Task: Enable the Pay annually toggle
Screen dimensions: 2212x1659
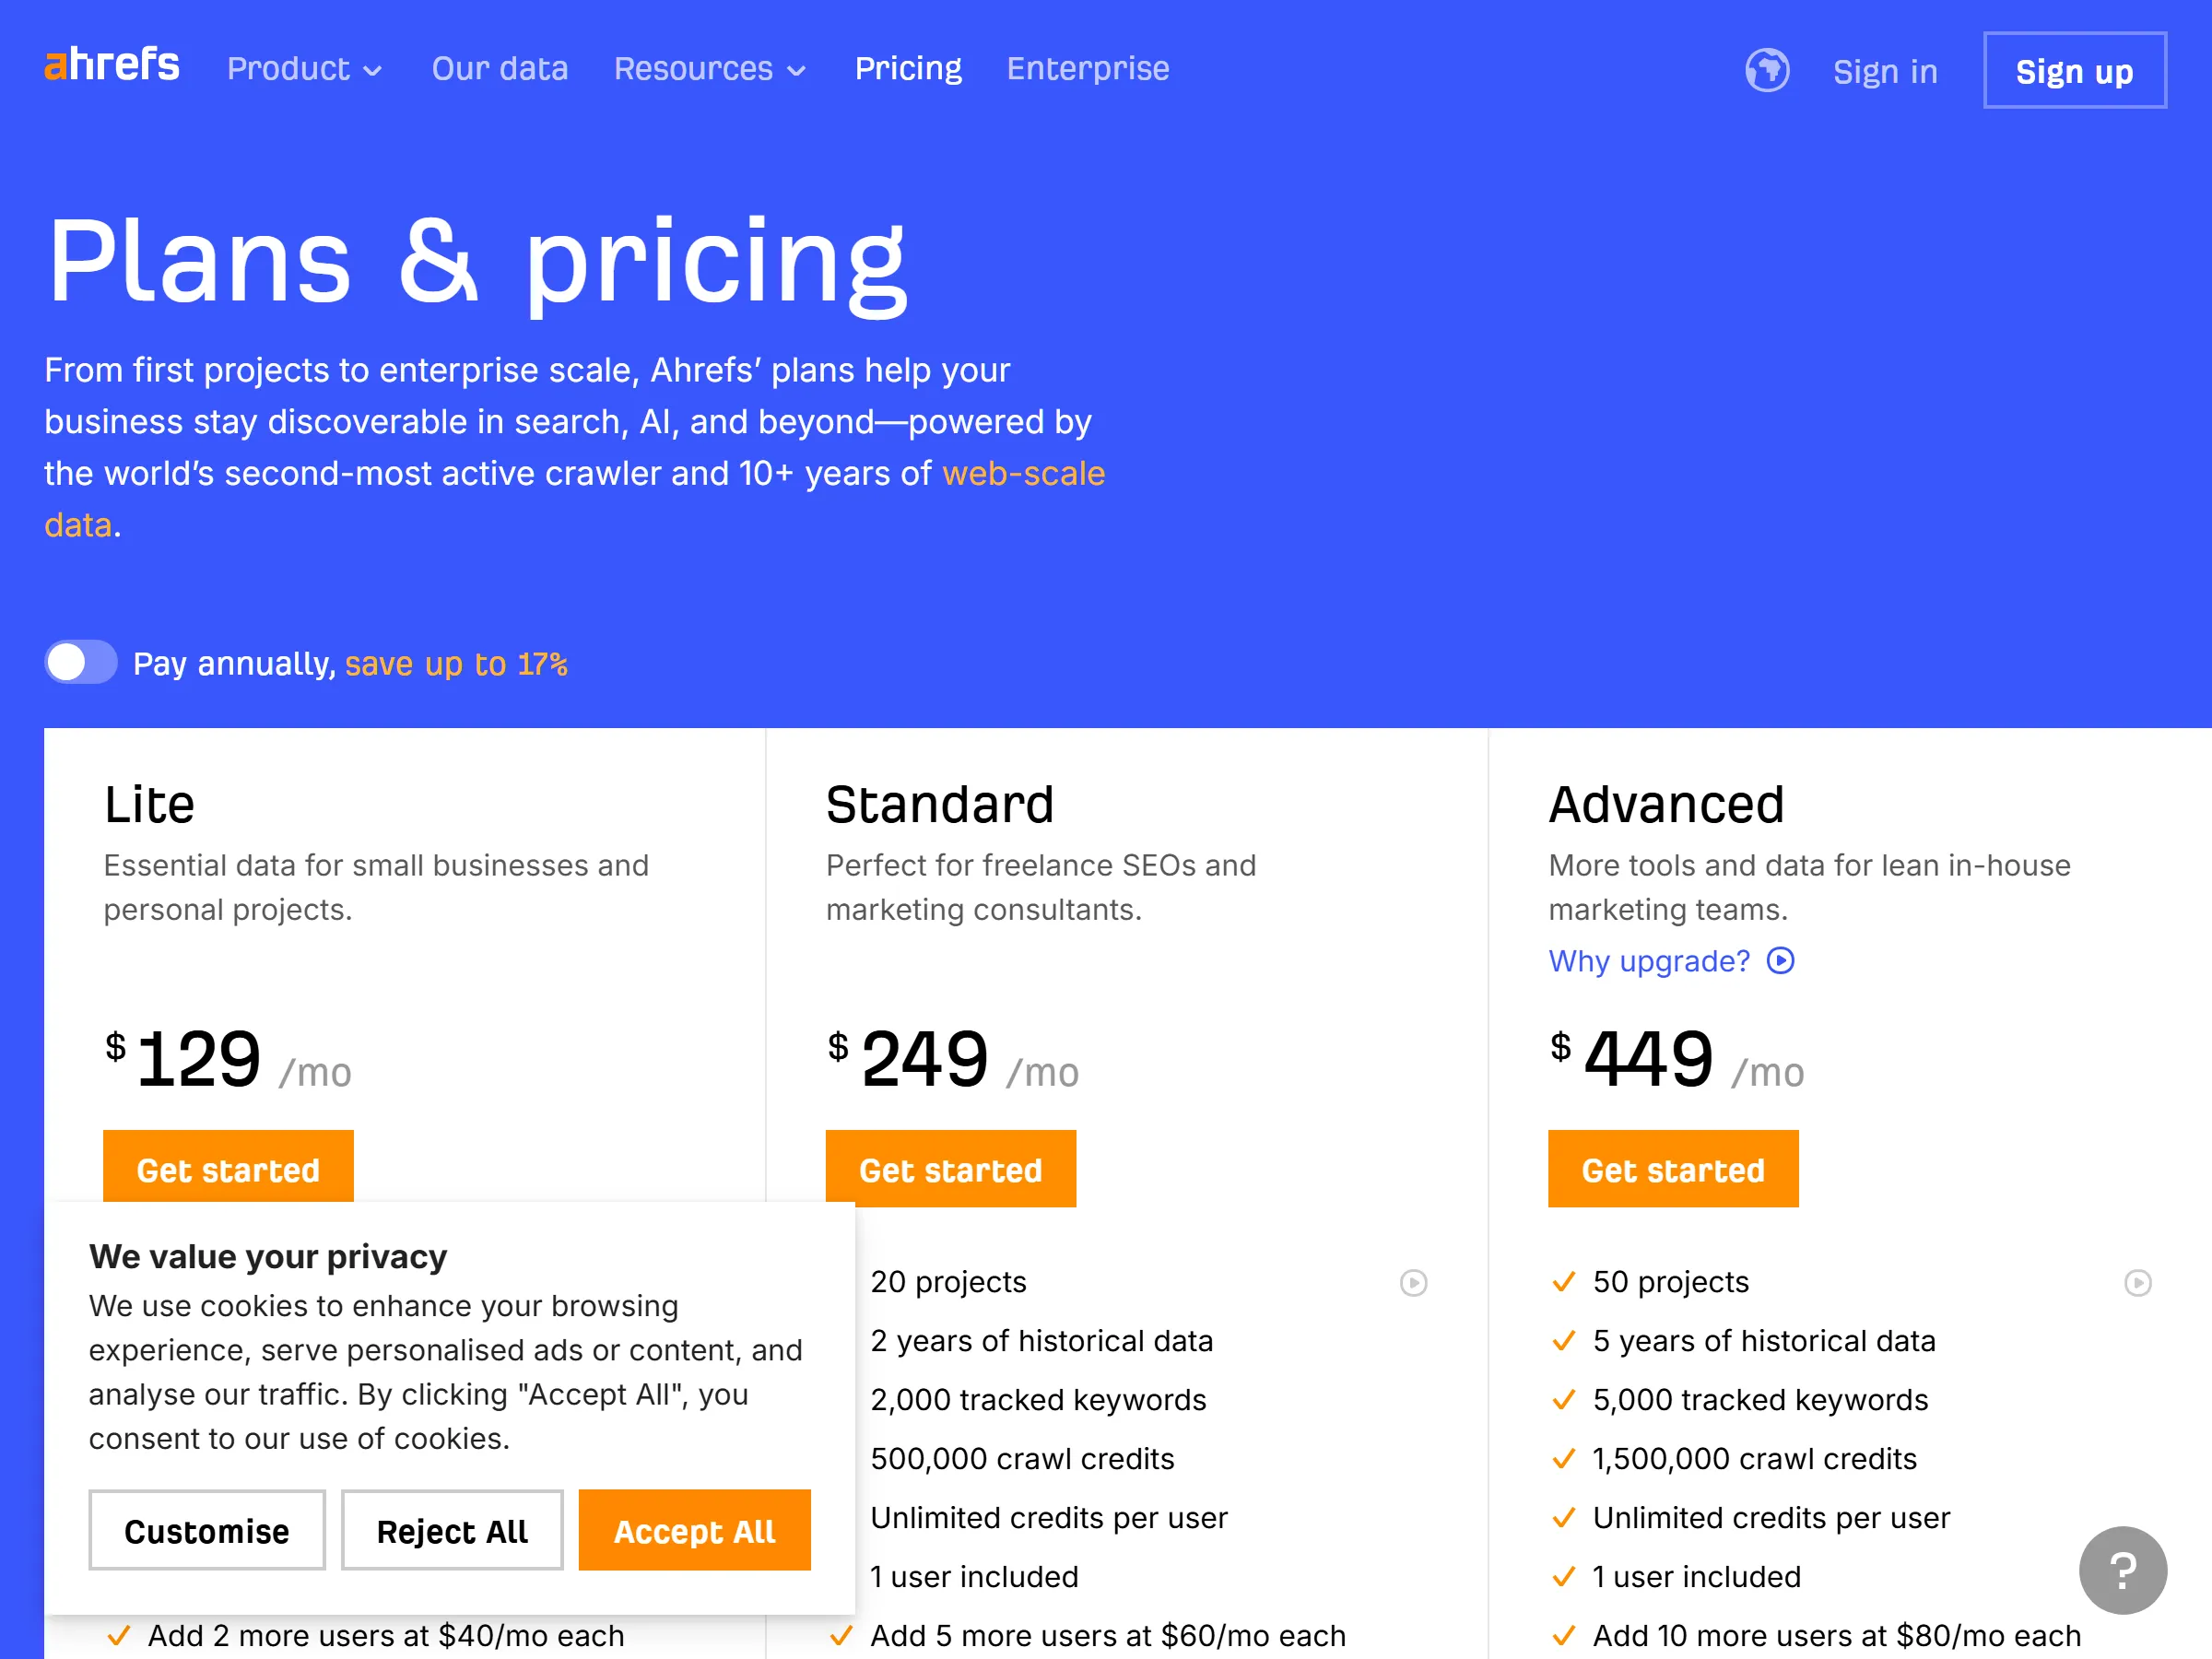Action: click(81, 662)
